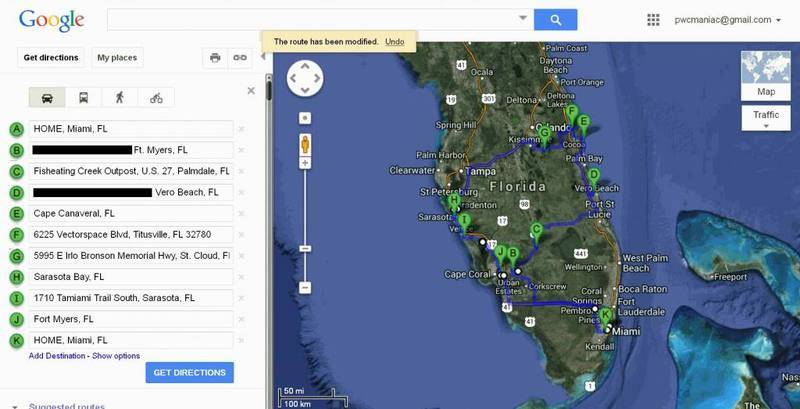Open search box suggestions dropdown arrow

pyautogui.click(x=523, y=18)
